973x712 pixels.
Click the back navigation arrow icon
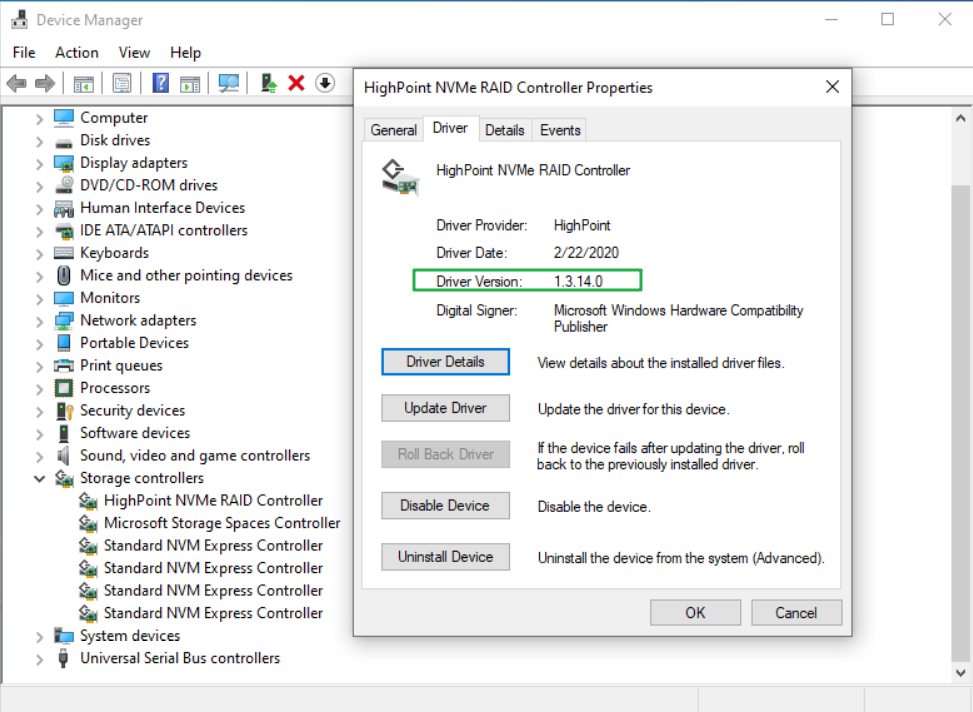[16, 83]
